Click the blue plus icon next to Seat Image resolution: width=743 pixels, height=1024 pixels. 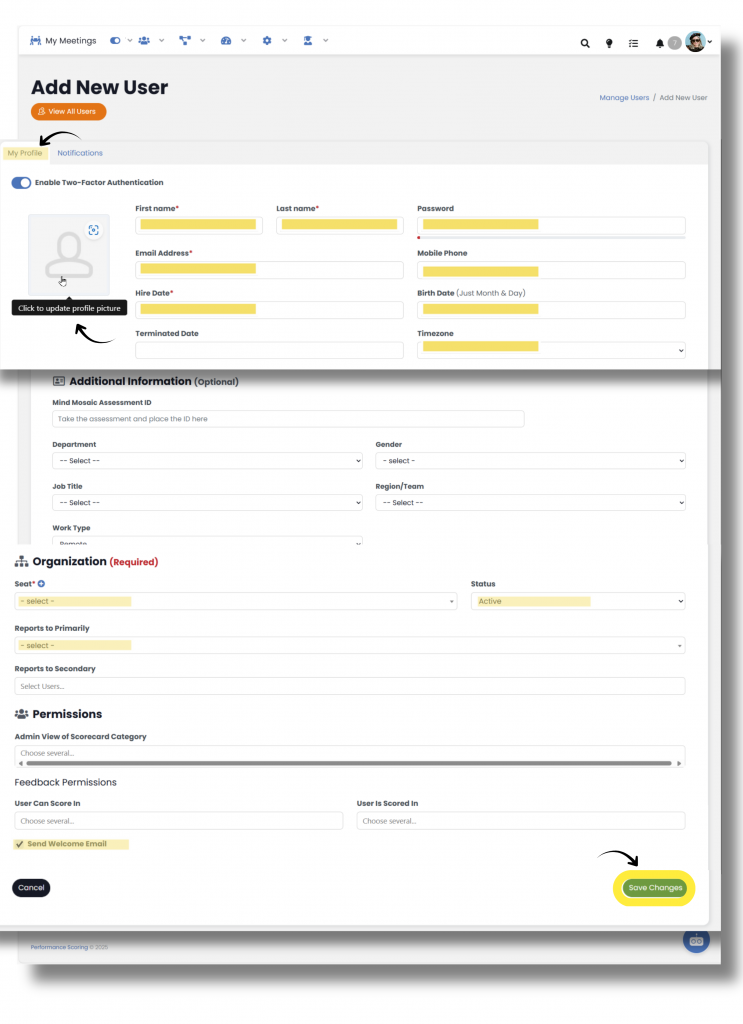click(x=41, y=584)
